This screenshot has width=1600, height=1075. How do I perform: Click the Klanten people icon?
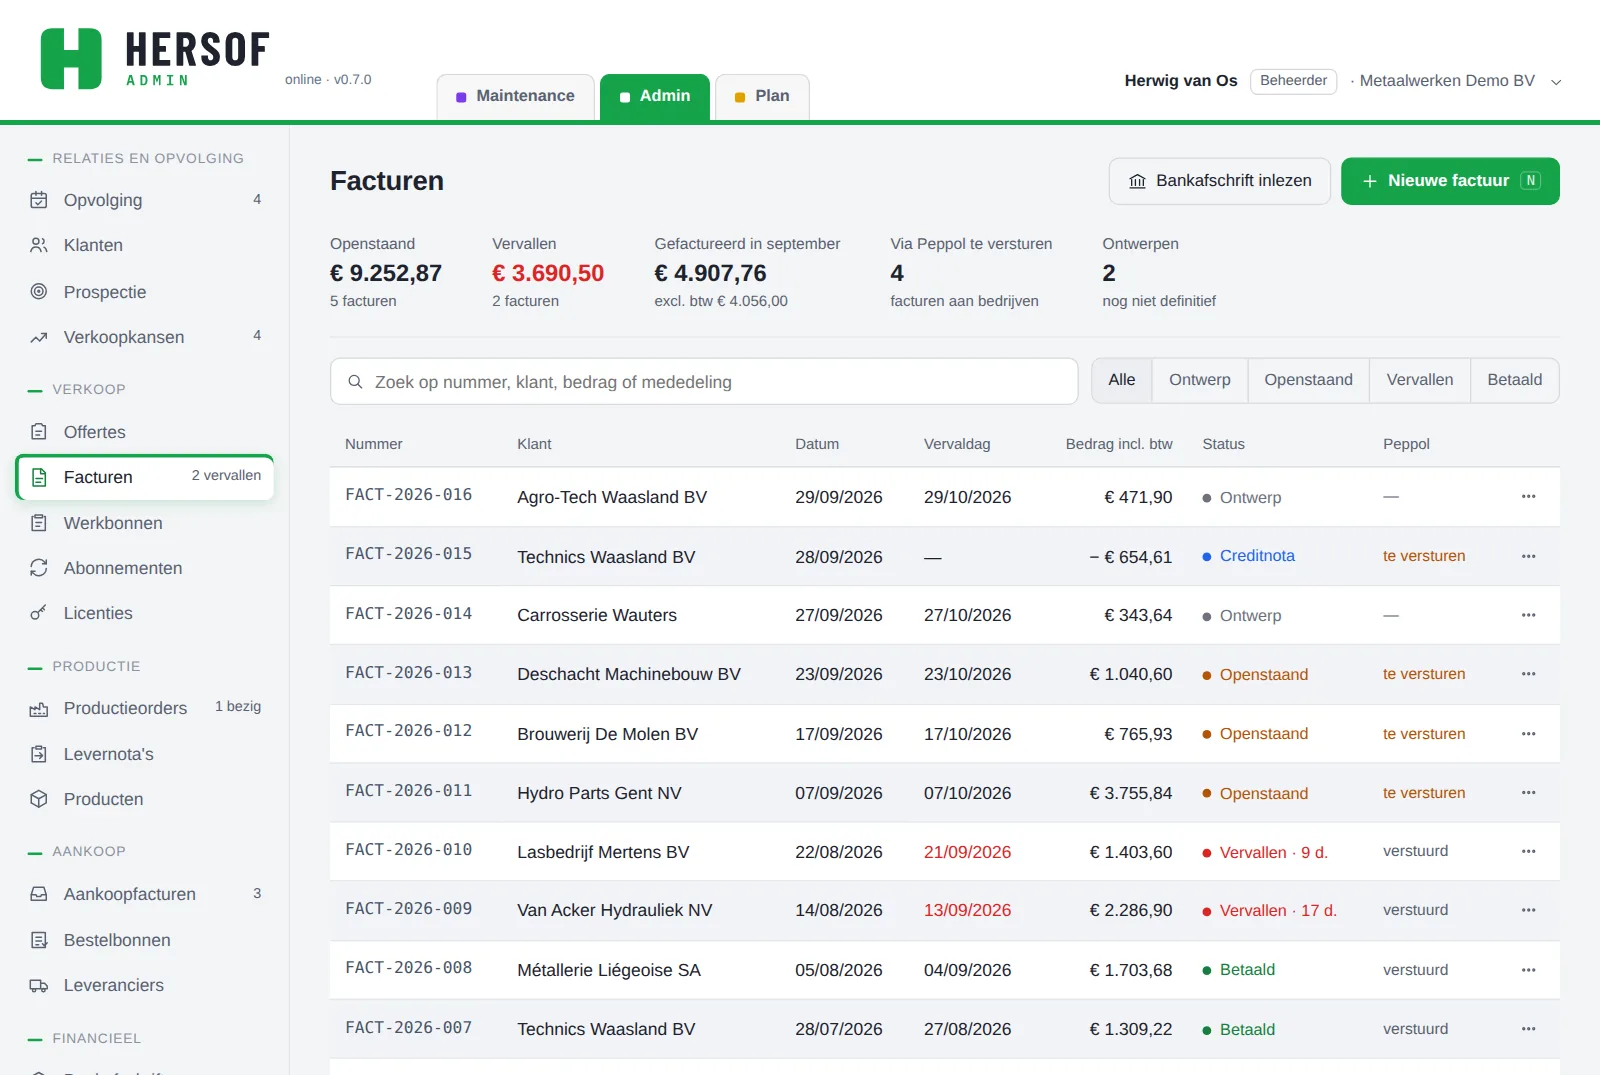[39, 245]
